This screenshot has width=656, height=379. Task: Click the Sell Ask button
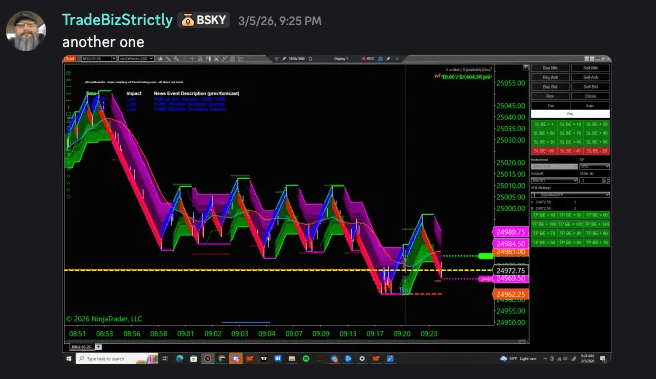pyautogui.click(x=590, y=77)
